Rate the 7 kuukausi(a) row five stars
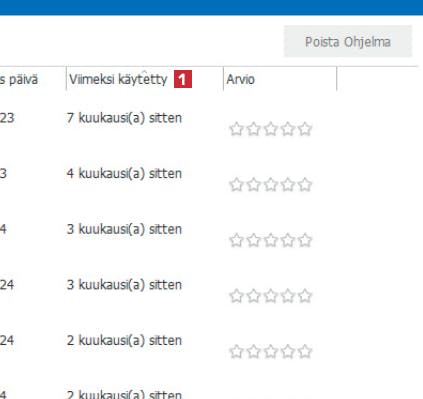Image resolution: width=423 pixels, height=399 pixels. (305, 129)
